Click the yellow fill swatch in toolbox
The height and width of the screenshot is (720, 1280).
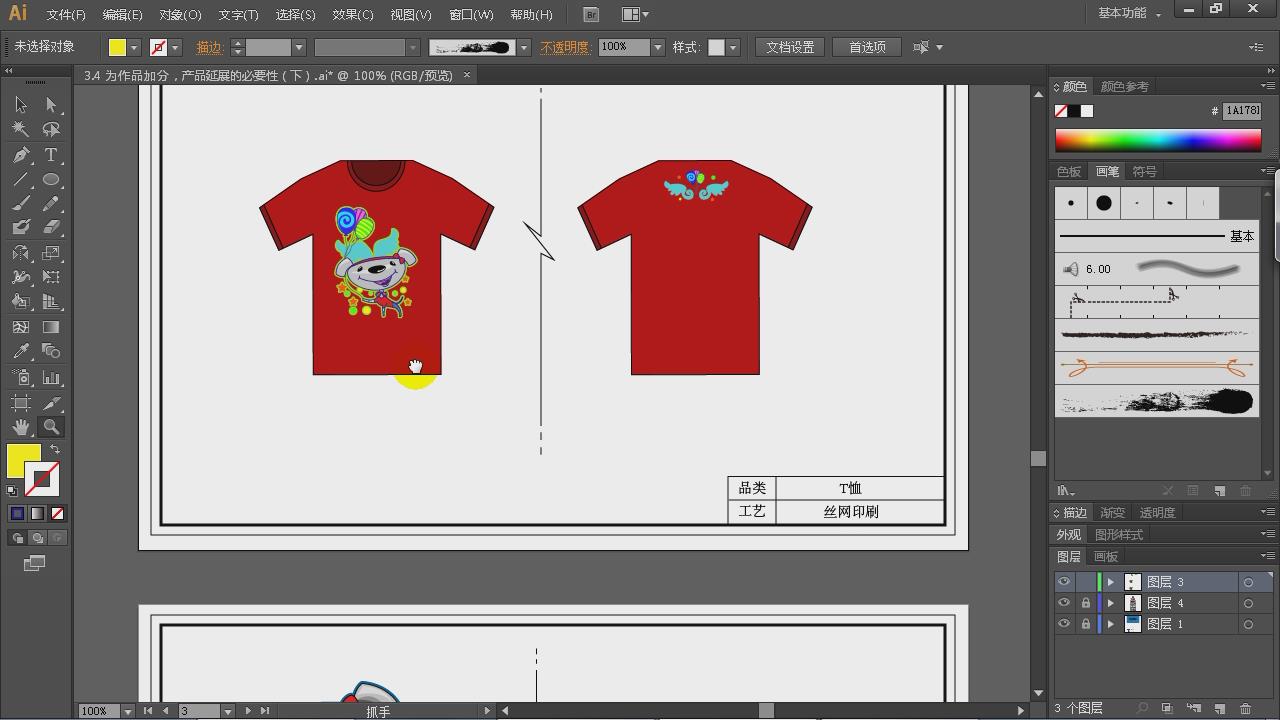point(23,461)
